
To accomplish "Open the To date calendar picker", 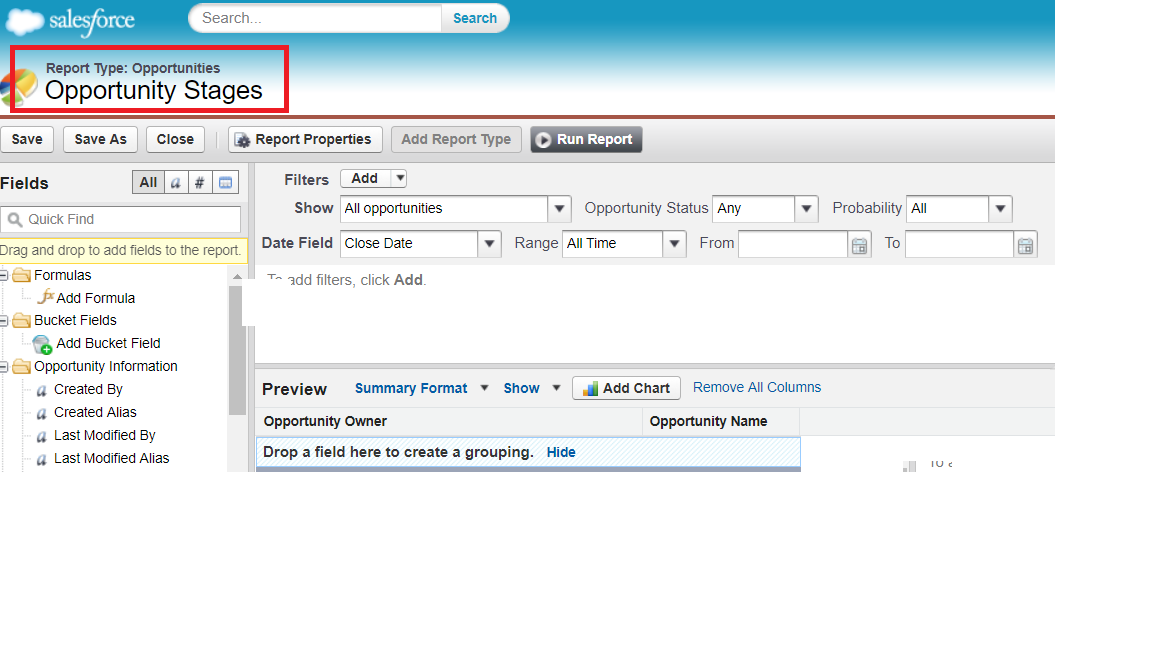I will point(1026,245).
